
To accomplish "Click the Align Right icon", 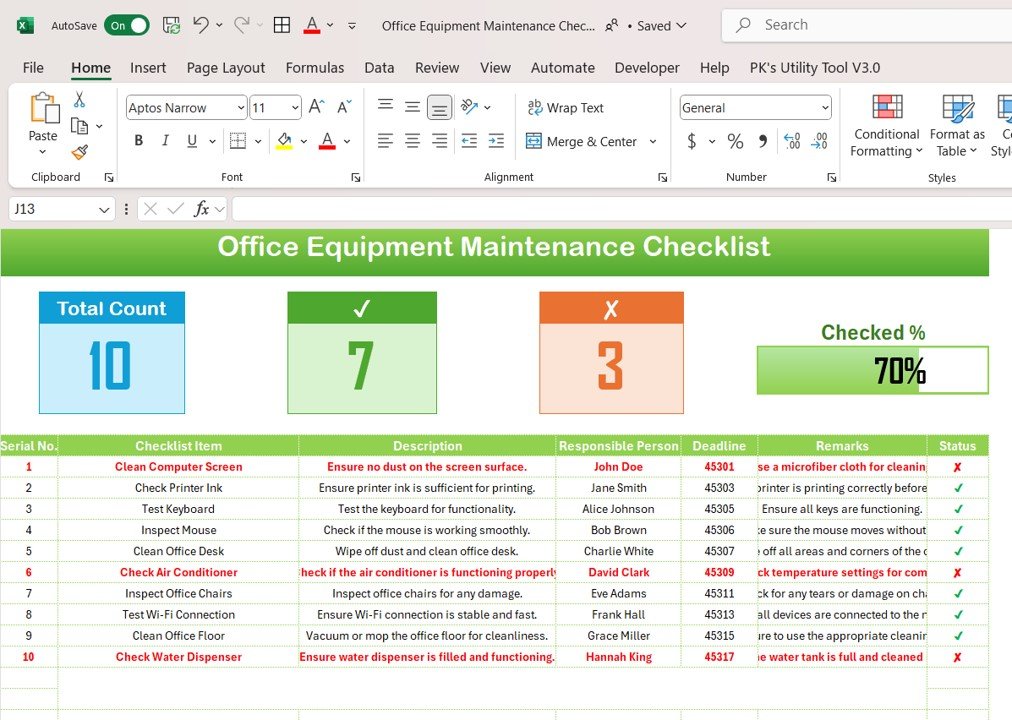I will pyautogui.click(x=440, y=141).
